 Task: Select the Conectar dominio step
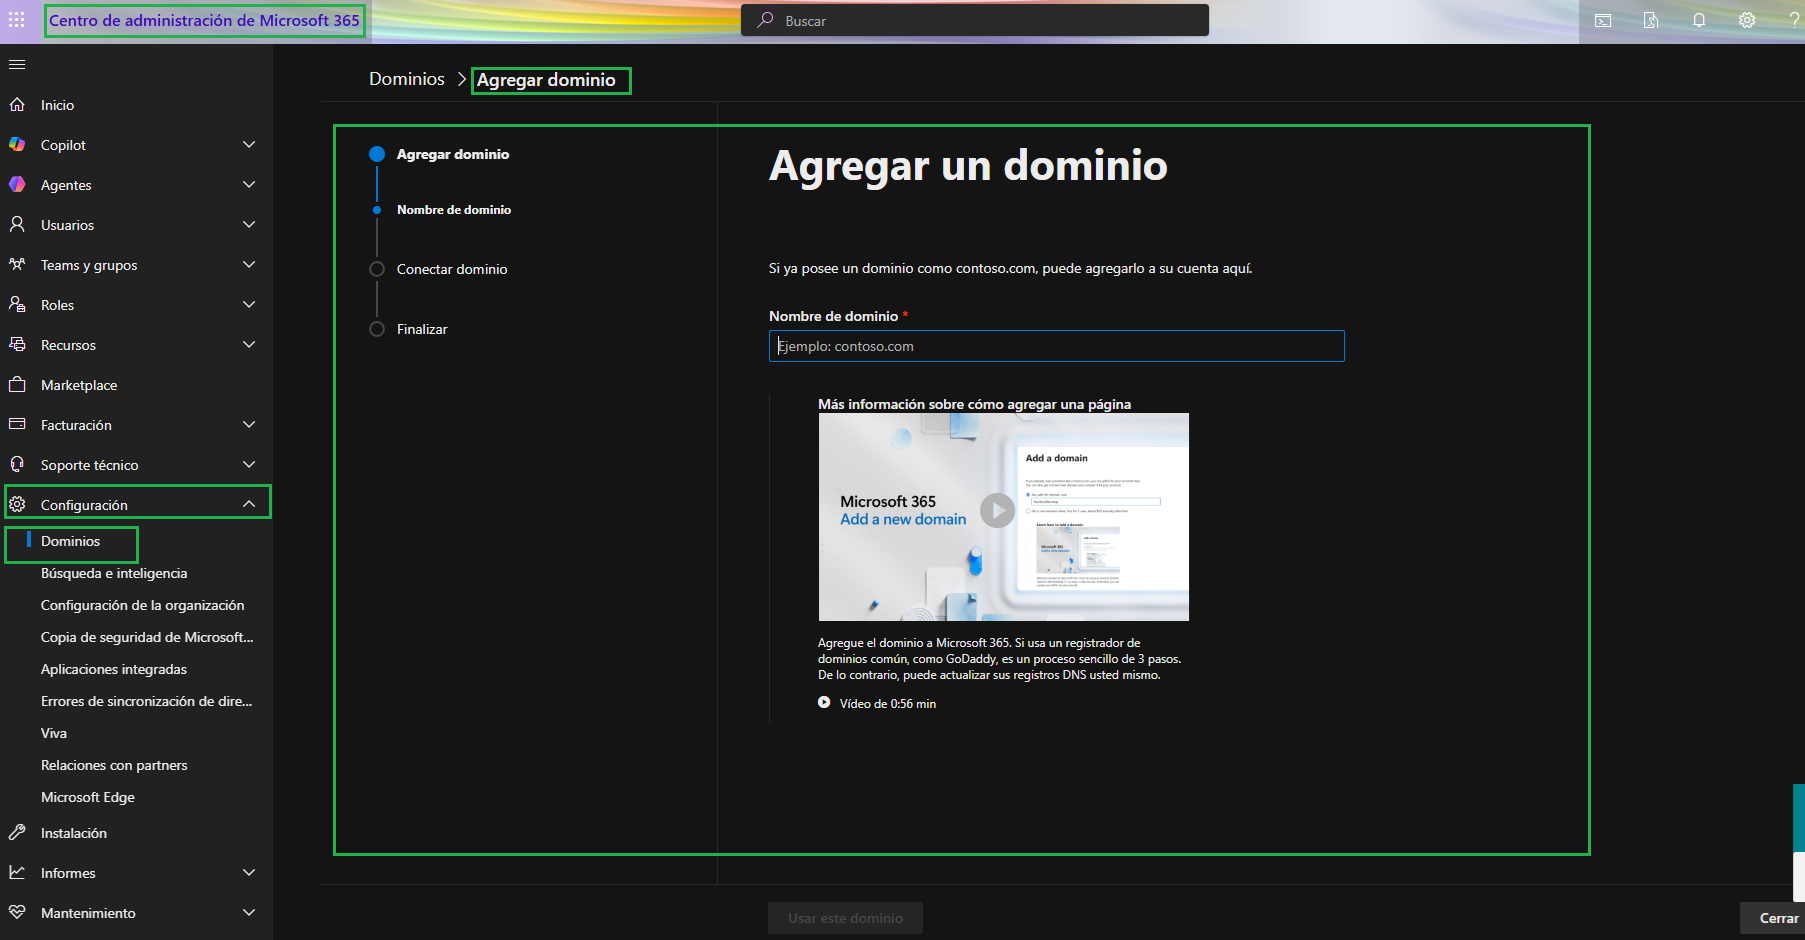tap(452, 269)
